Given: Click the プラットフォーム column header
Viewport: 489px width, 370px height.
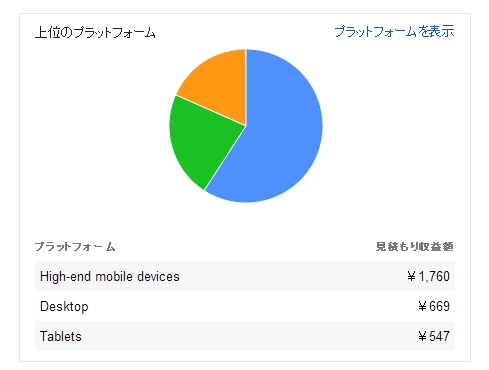Looking at the screenshot, I should tap(75, 247).
